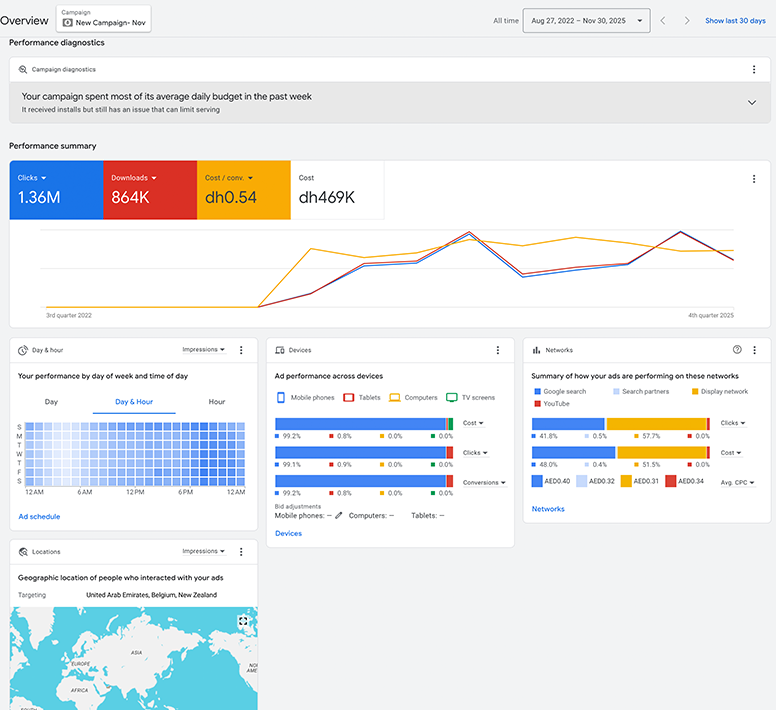Expand the campaign diagnostics message chevron
The height and width of the screenshot is (710, 776).
[x=752, y=103]
